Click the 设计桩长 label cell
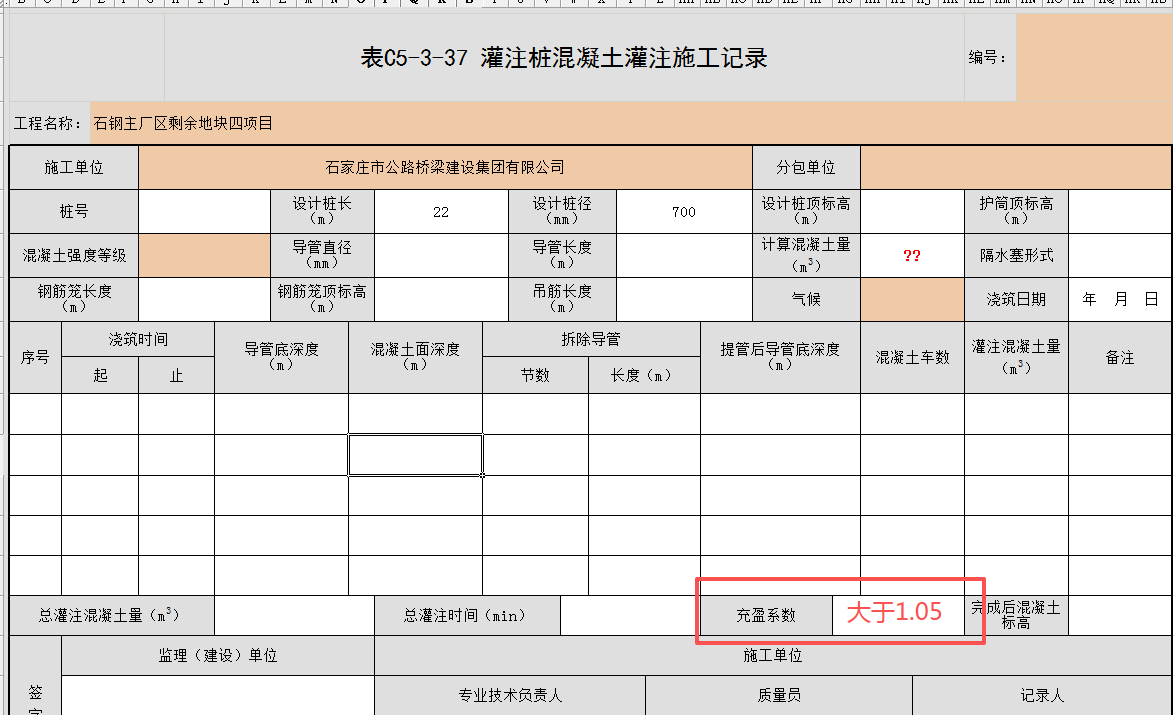Image resolution: width=1173 pixels, height=715 pixels. click(x=322, y=212)
